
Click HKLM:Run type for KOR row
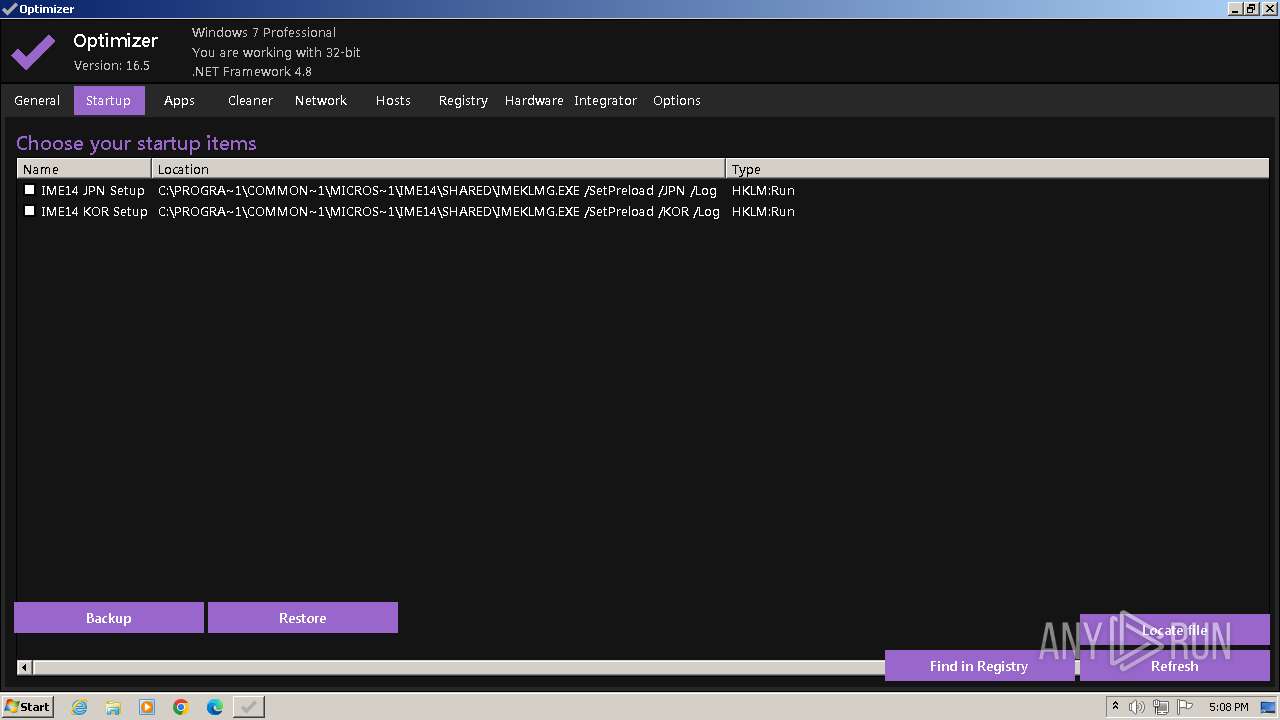click(763, 211)
